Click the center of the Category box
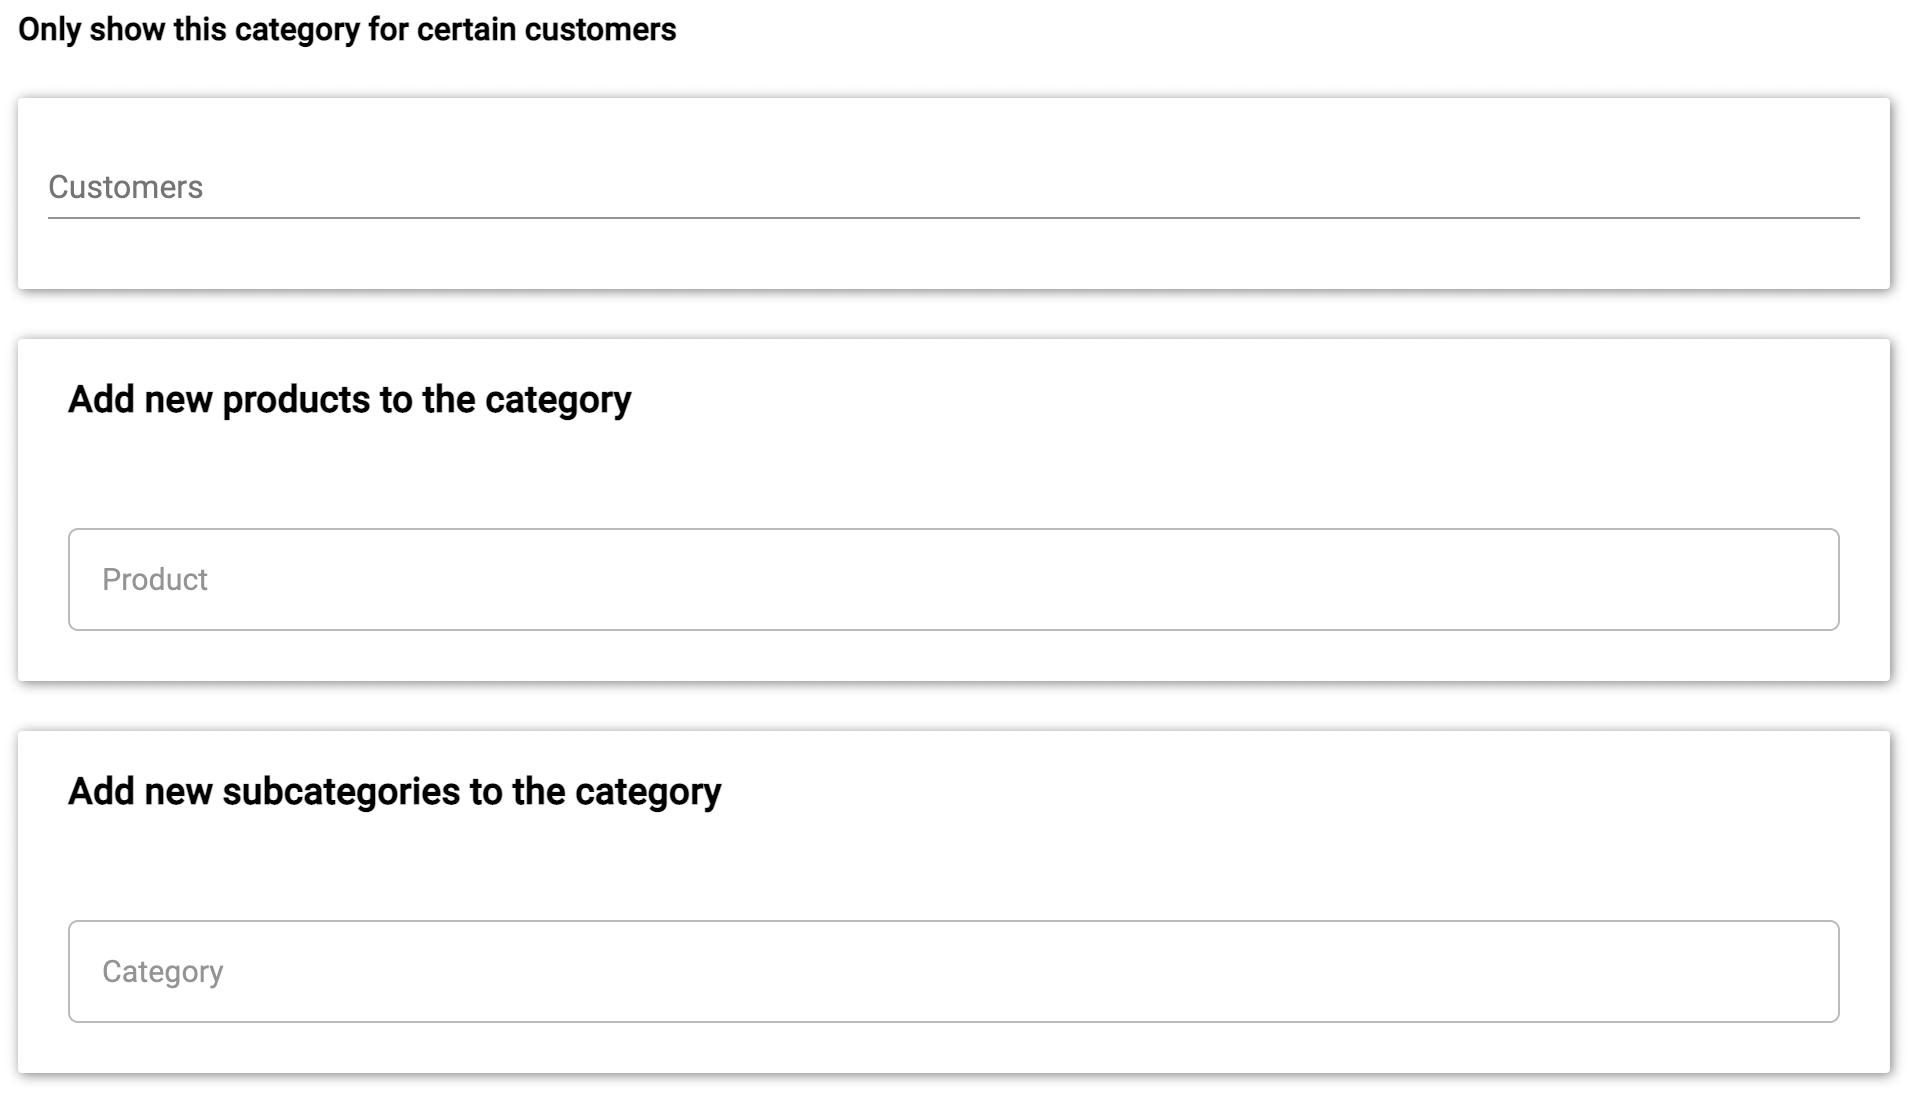Screen dimensions: 1932x1116 pos(953,972)
